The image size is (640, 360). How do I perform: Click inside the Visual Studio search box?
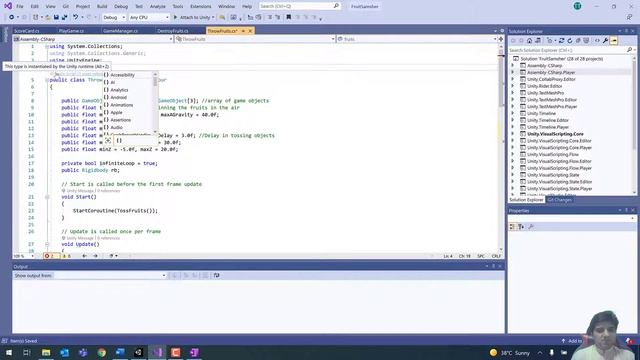[x=300, y=7]
